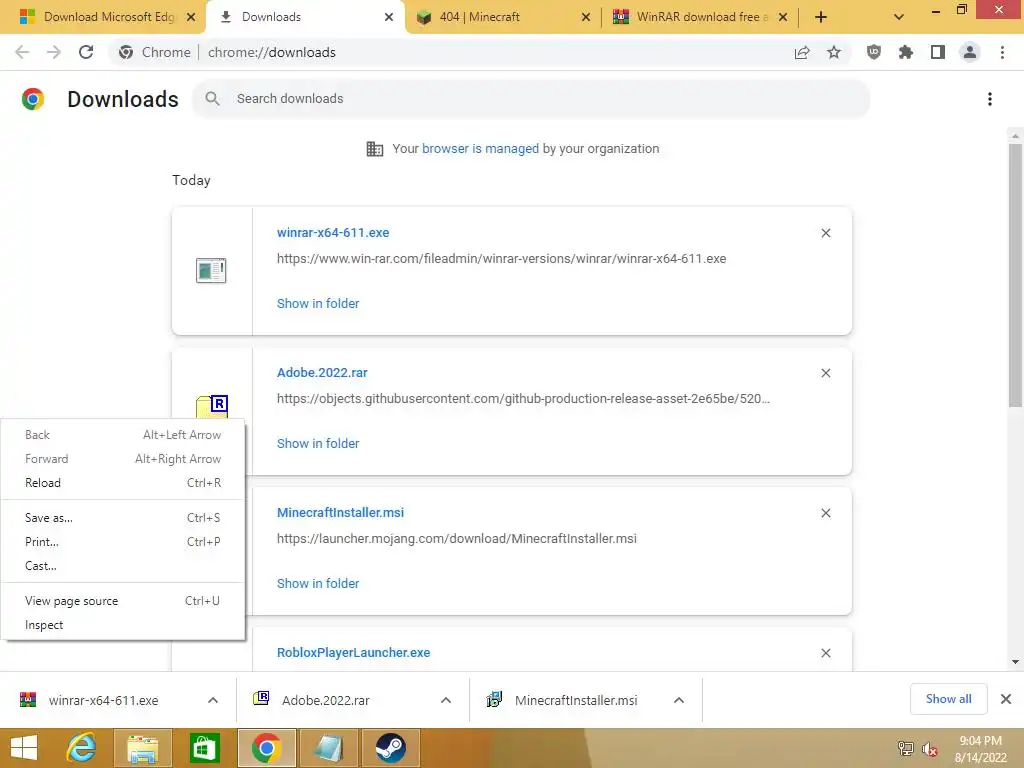Follow the 'browser is managed' link
1024x768 pixels.
point(480,148)
